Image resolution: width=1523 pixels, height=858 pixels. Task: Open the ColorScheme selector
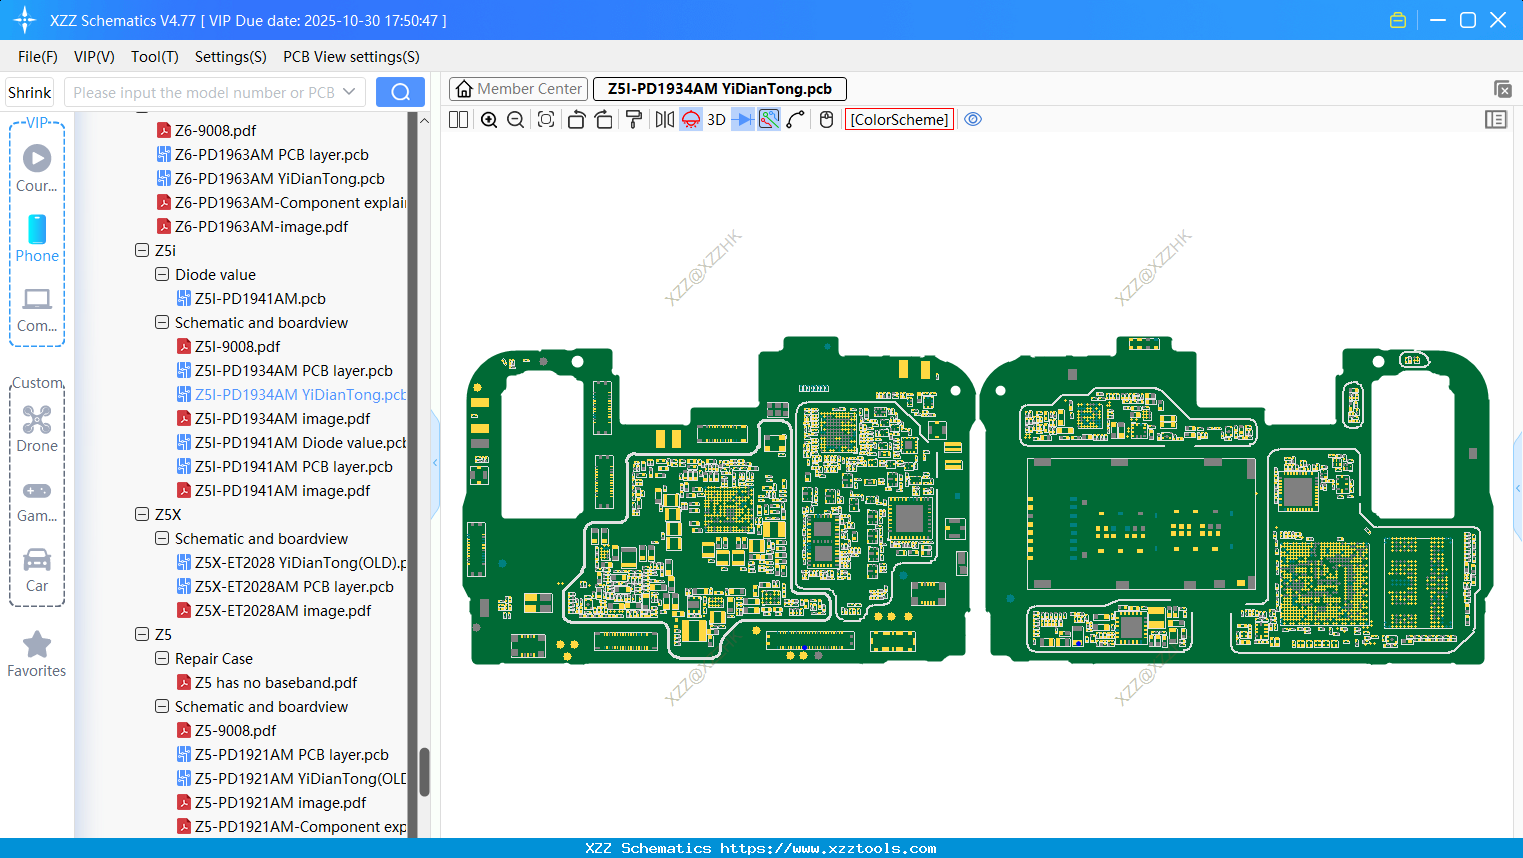(898, 119)
